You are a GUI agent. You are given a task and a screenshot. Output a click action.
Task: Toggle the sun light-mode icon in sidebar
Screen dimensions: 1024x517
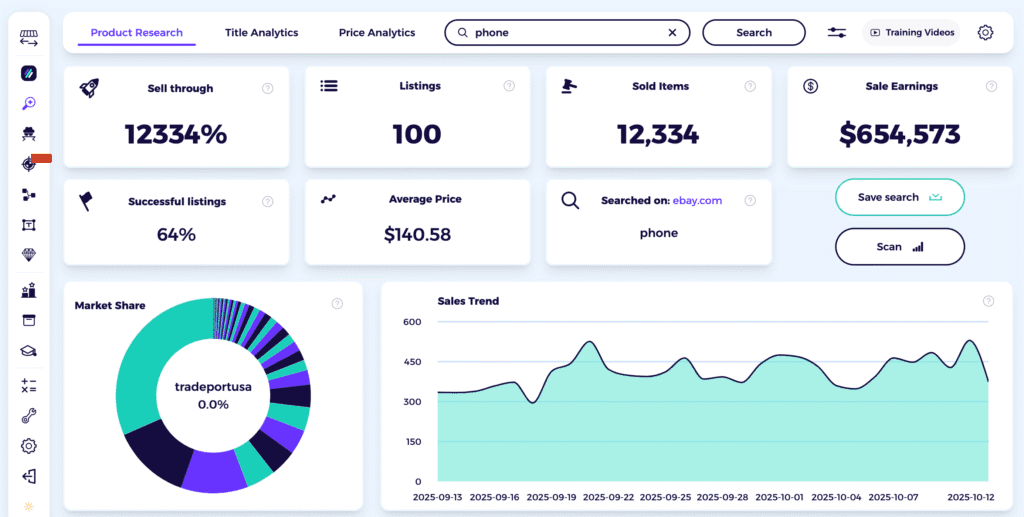tap(29, 506)
